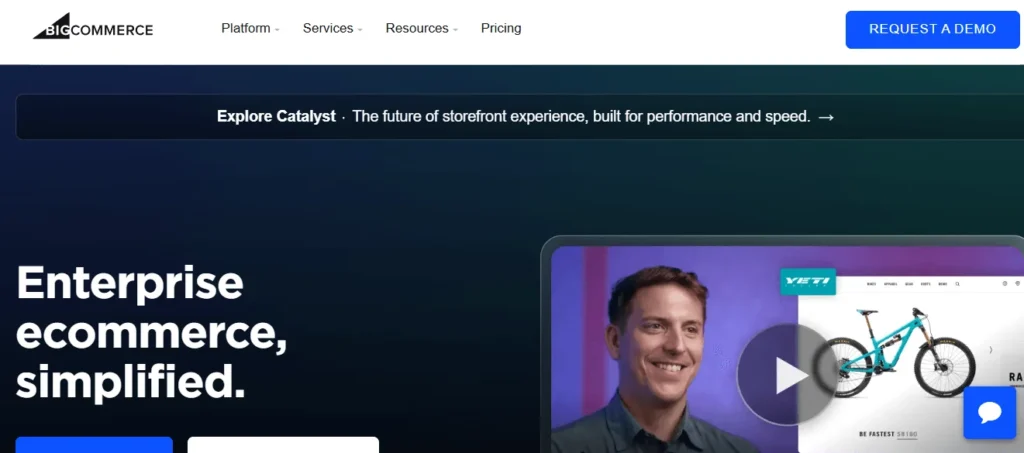Click the next-slide chevron beside the bike
The height and width of the screenshot is (453, 1024).
click(x=990, y=351)
